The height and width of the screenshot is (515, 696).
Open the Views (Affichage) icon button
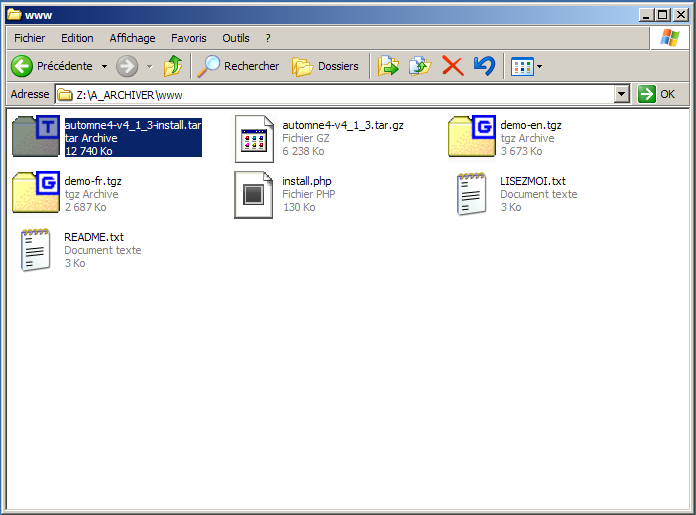[x=522, y=67]
